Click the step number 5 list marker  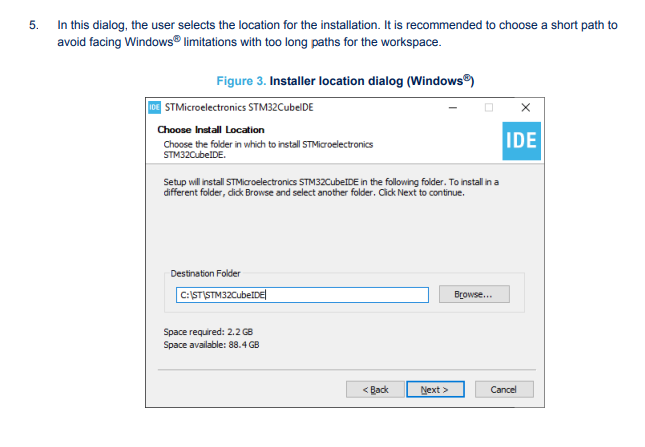[x=33, y=25]
